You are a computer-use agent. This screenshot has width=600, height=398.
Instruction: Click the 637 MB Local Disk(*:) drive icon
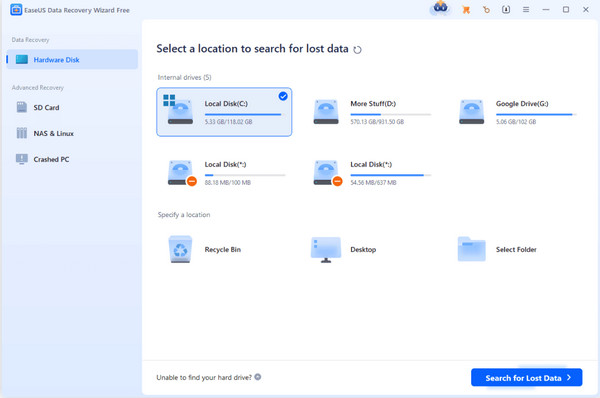pyautogui.click(x=327, y=173)
